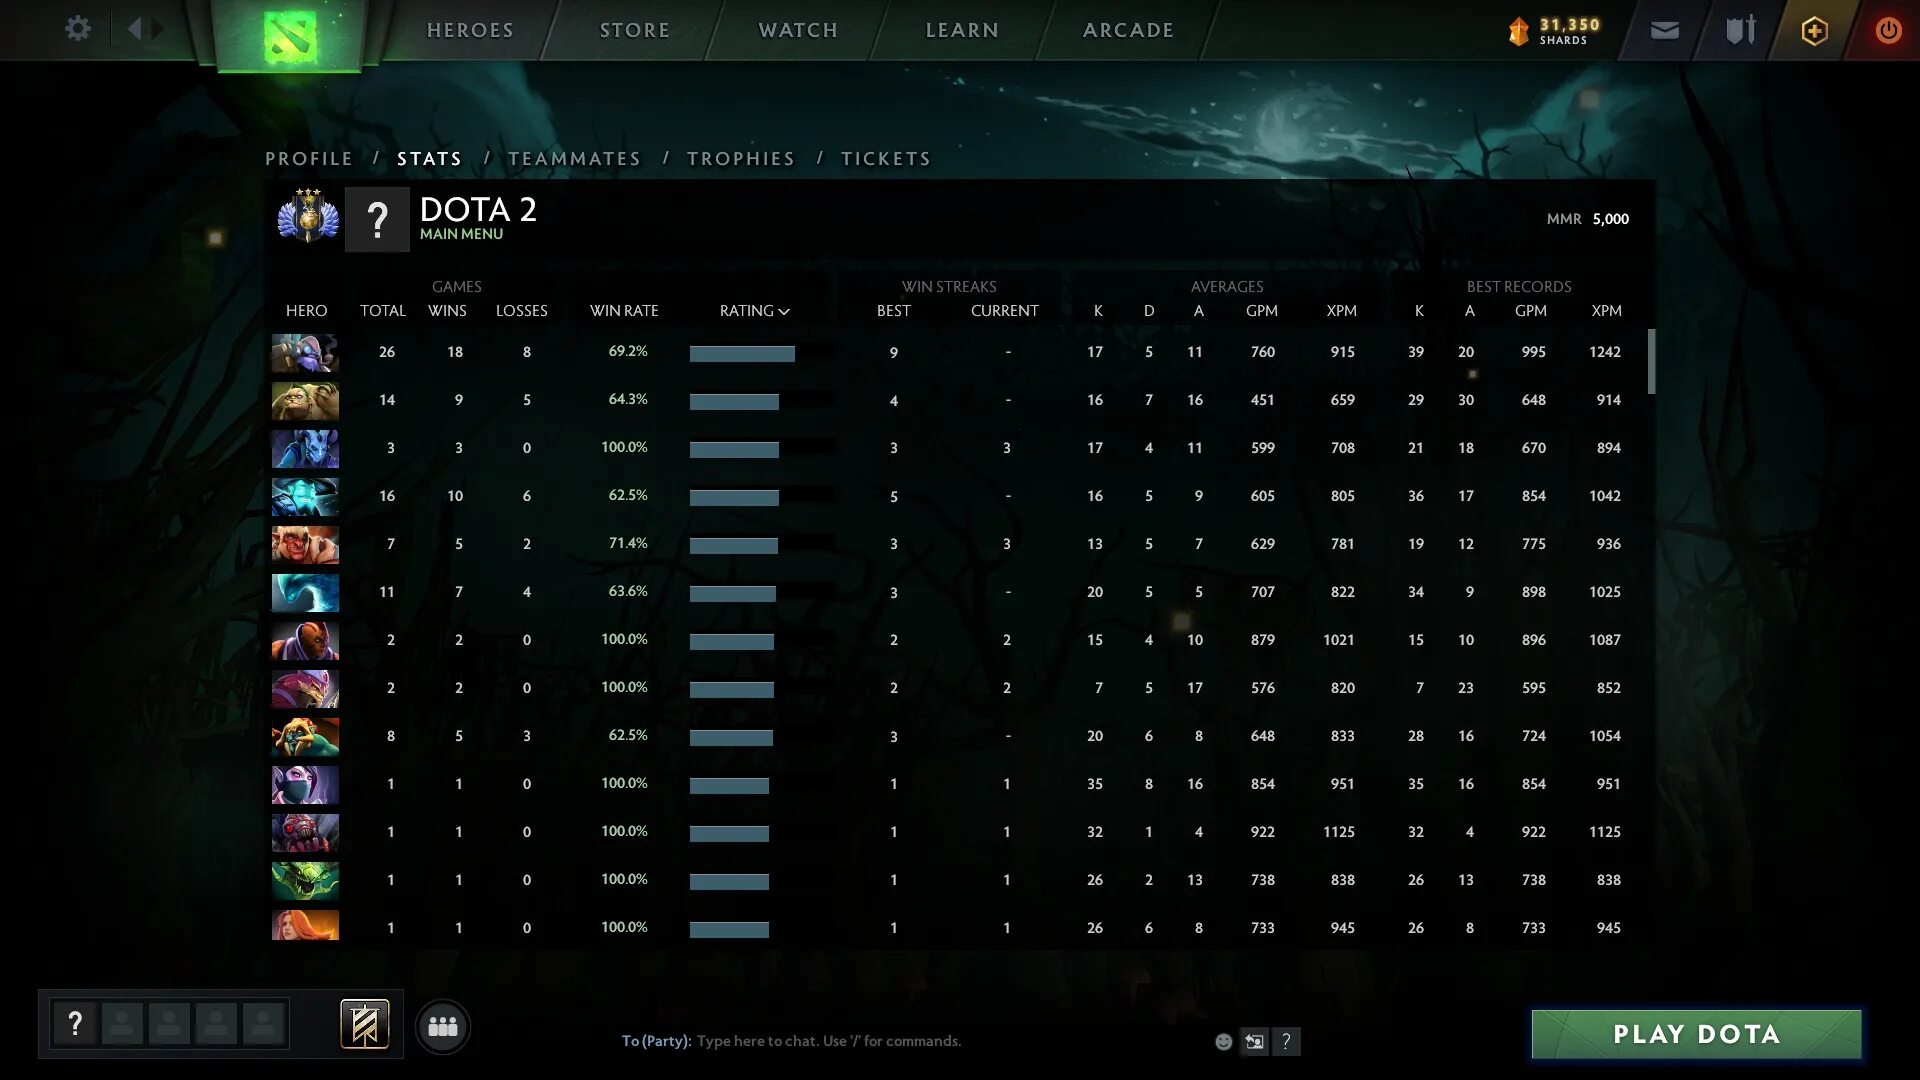This screenshot has height=1080, width=1920.
Task: Switch to the STATS tab
Action: tap(429, 158)
